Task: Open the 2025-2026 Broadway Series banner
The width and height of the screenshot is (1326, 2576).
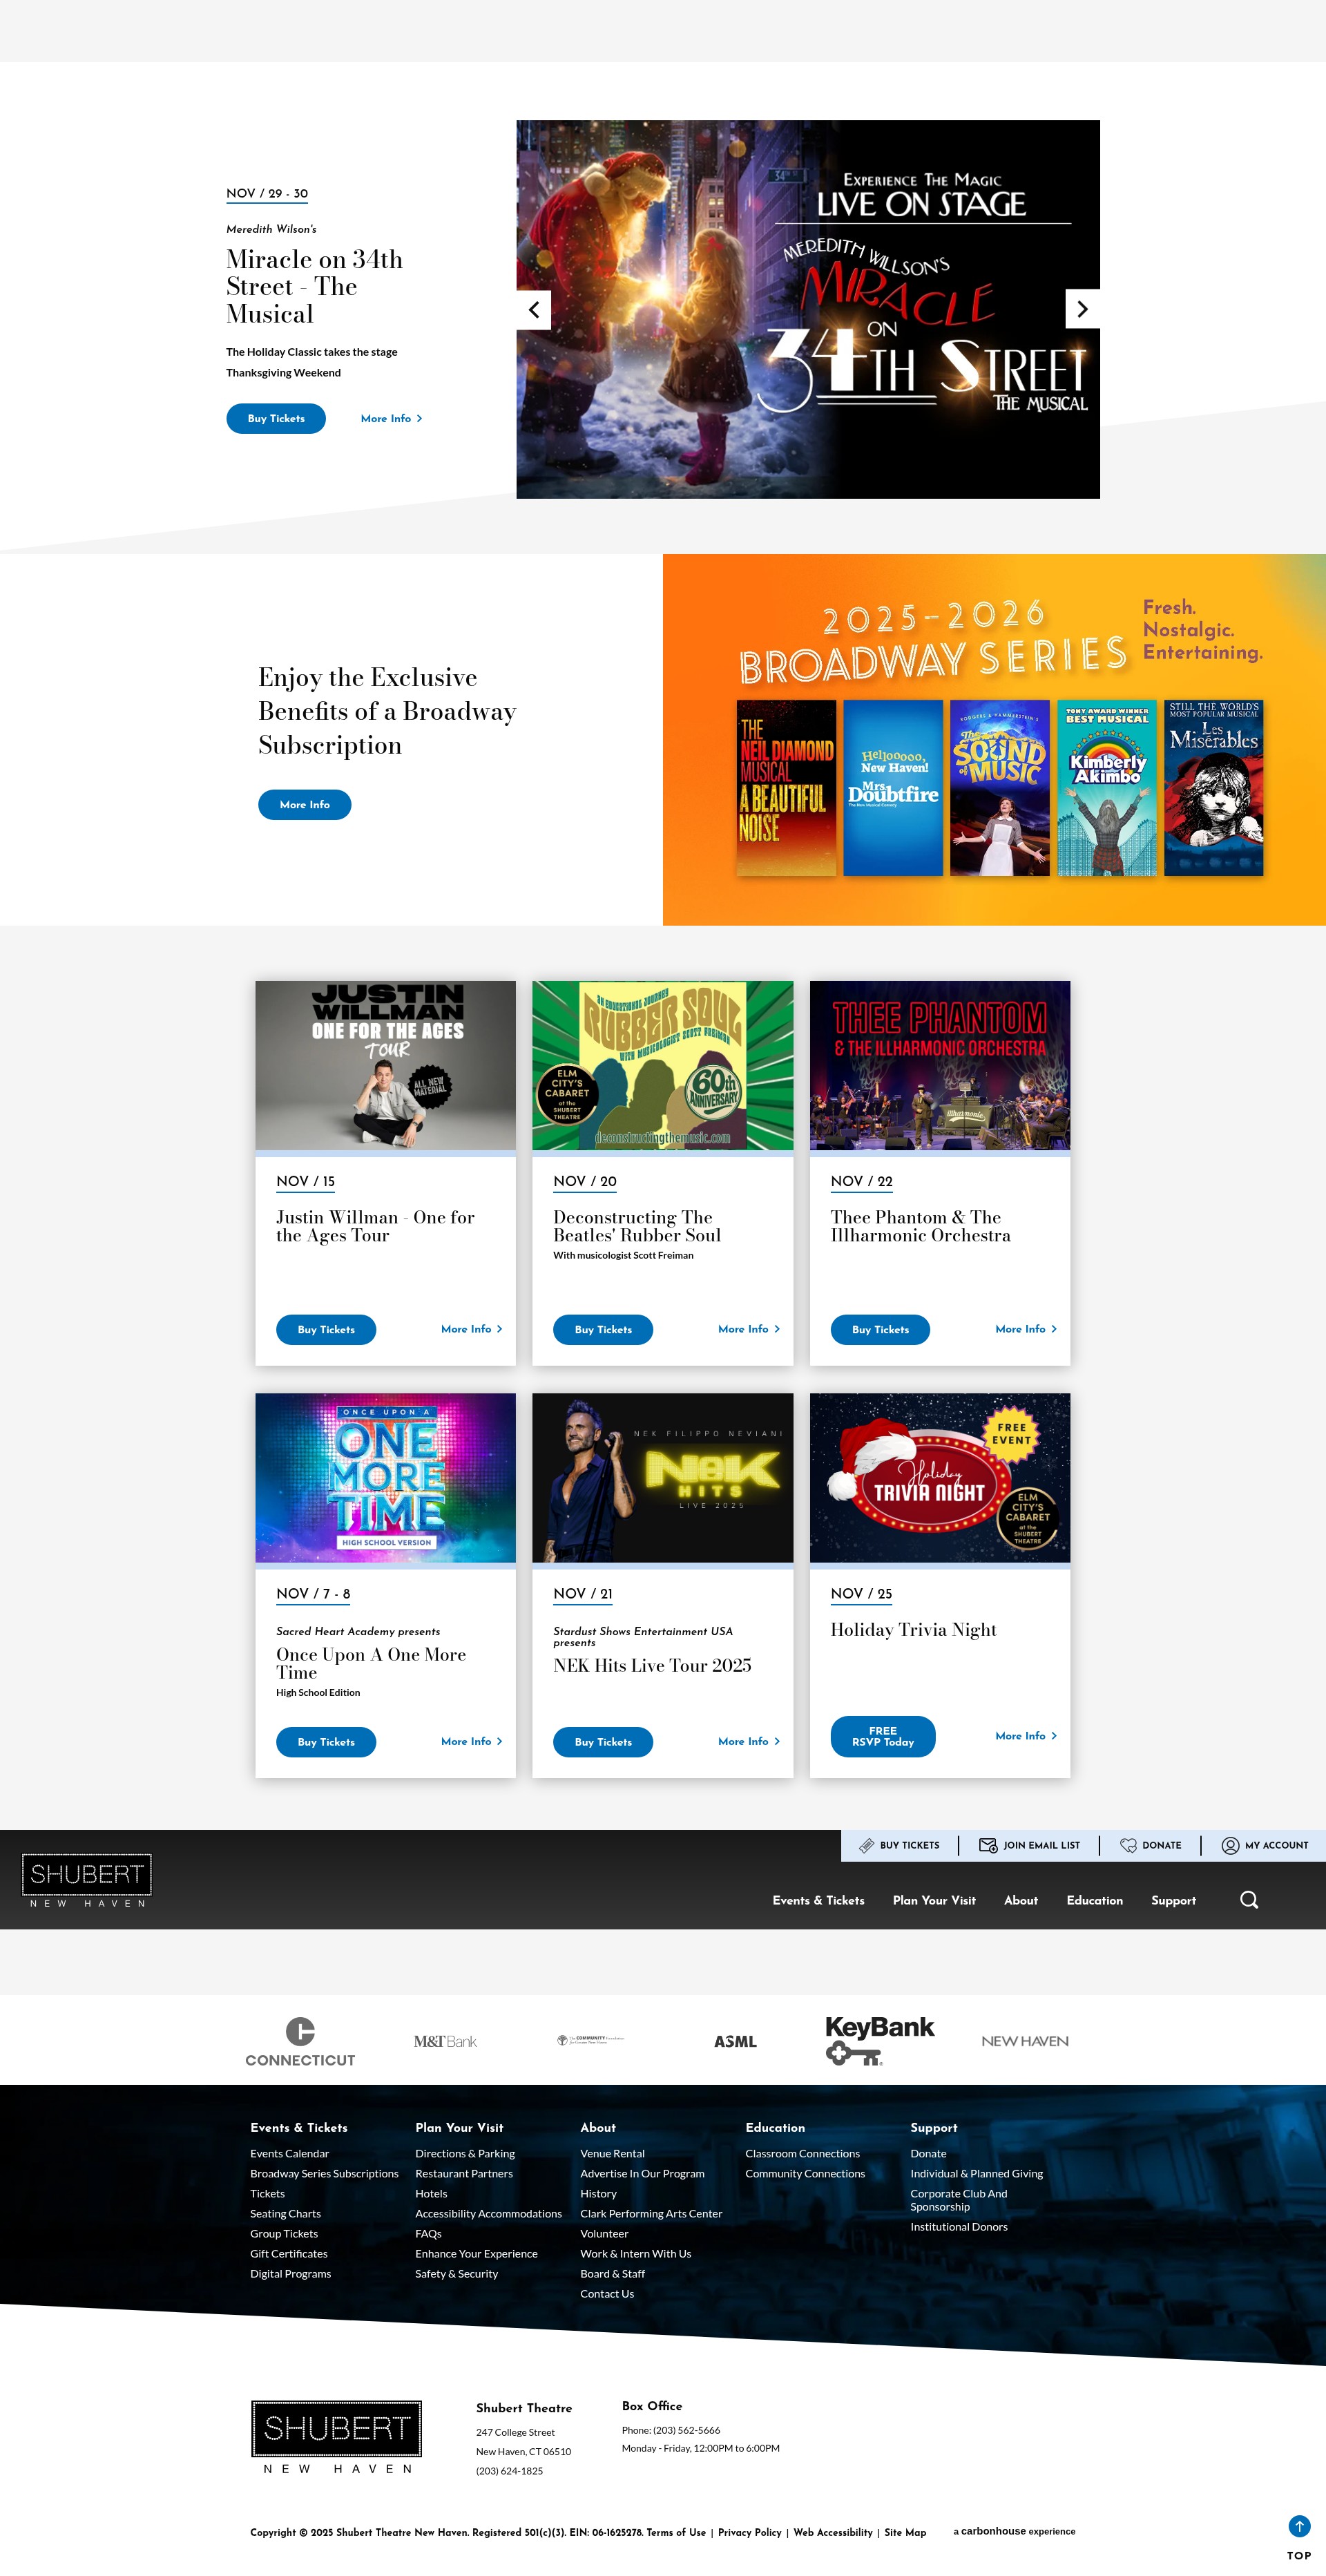Action: click(994, 739)
